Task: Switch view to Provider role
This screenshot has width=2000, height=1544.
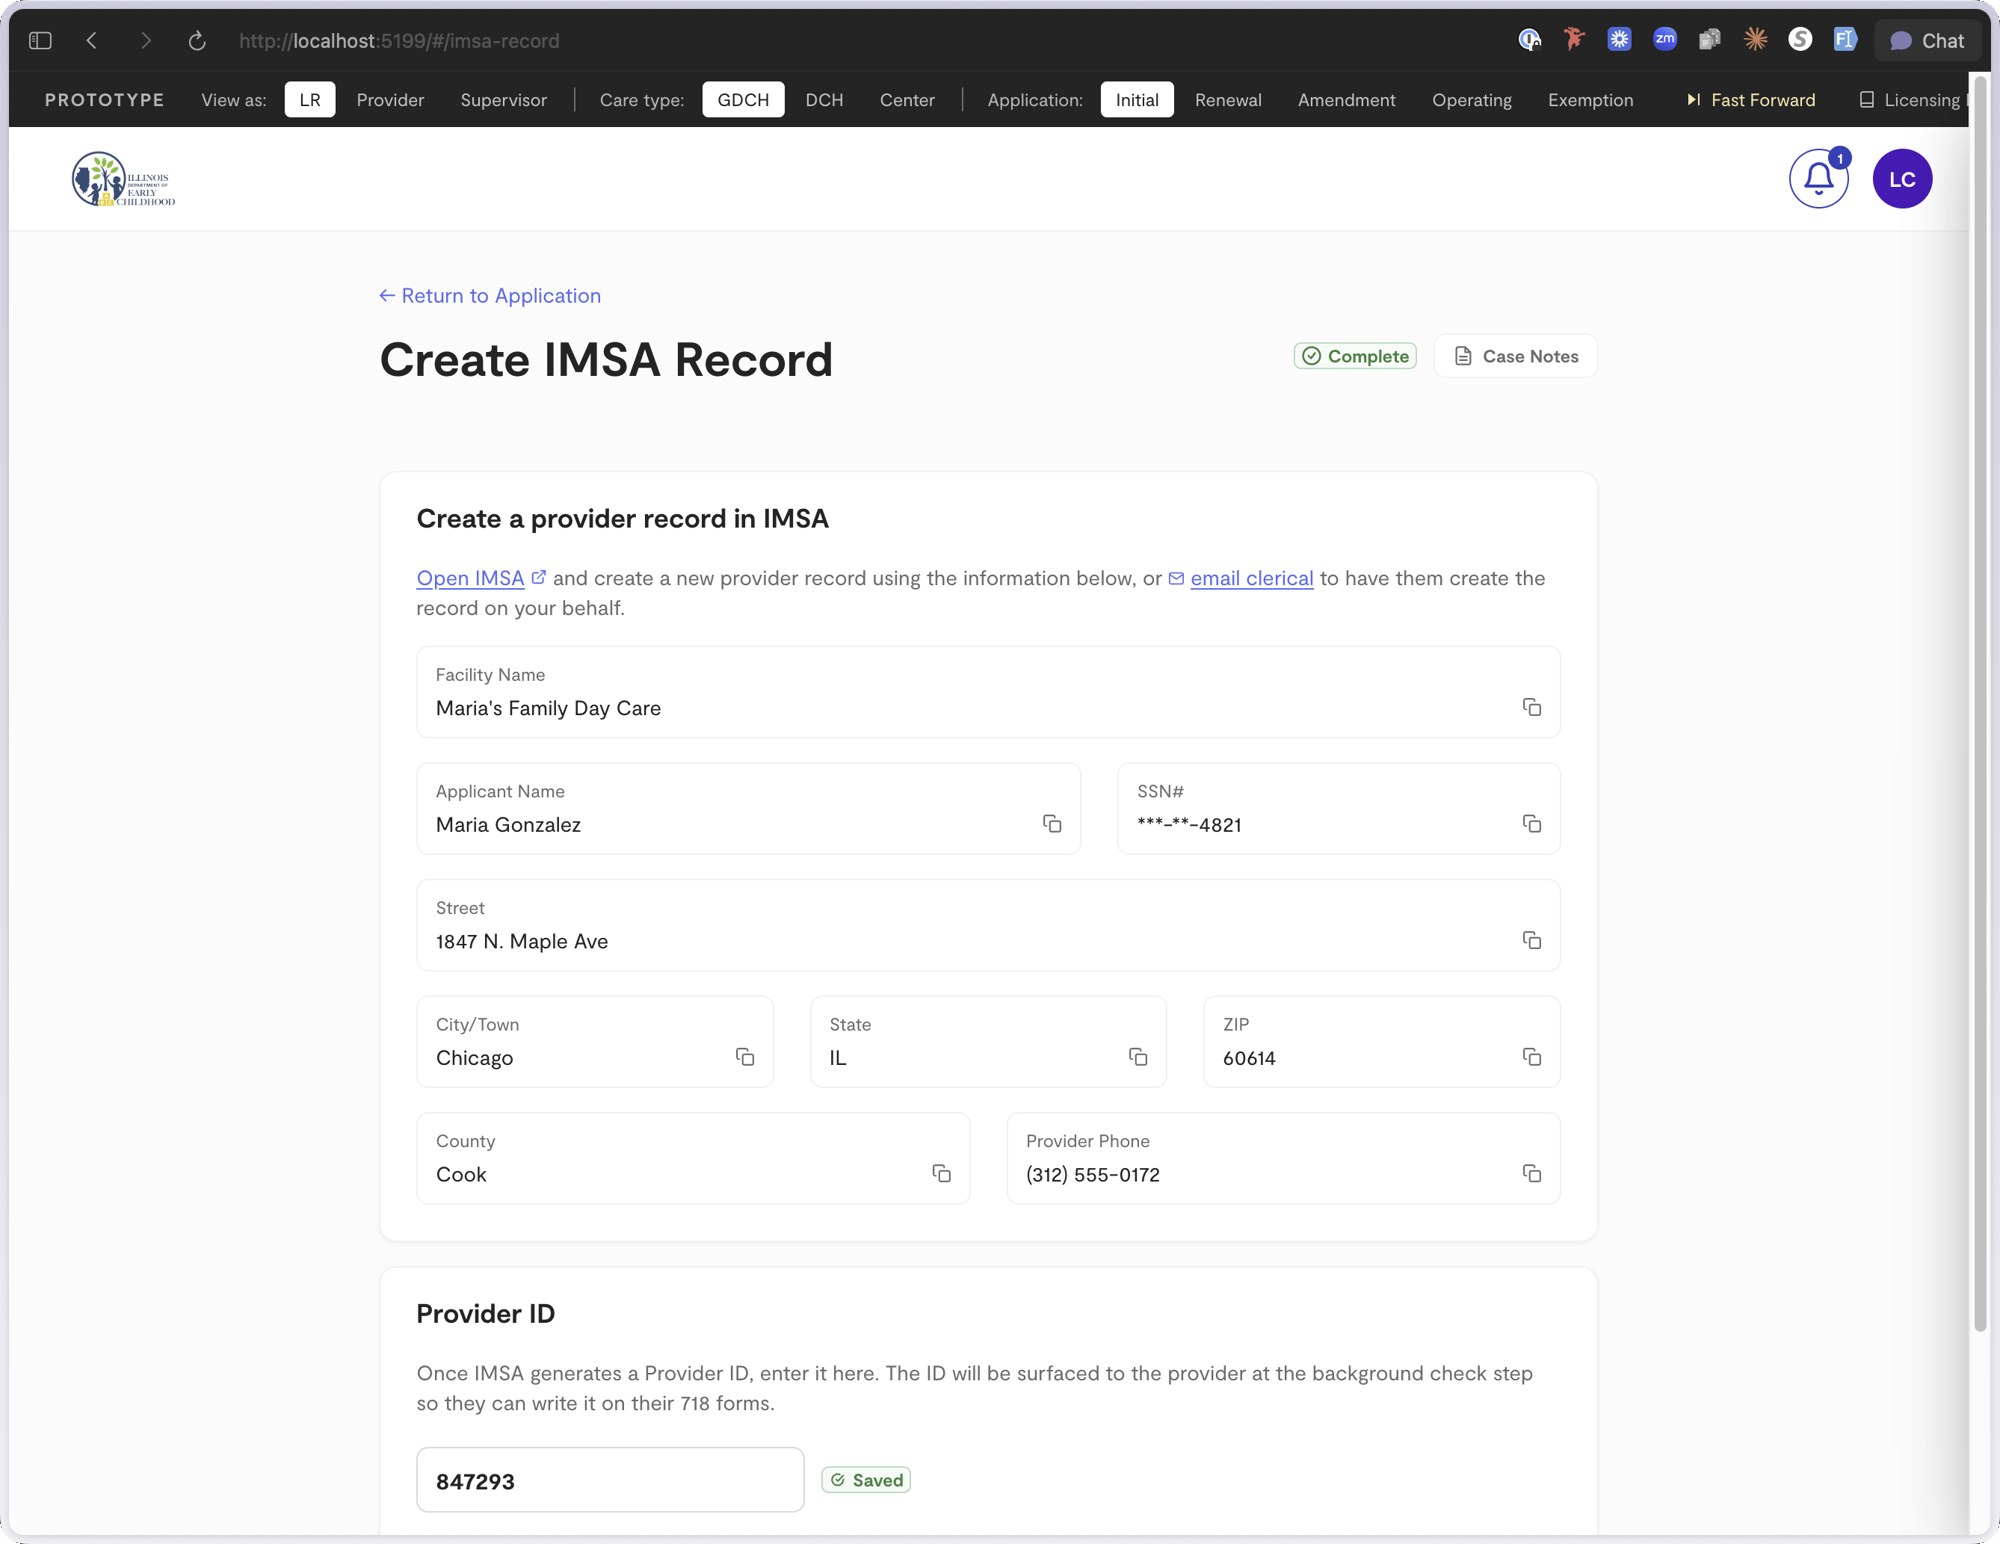Action: (390, 100)
